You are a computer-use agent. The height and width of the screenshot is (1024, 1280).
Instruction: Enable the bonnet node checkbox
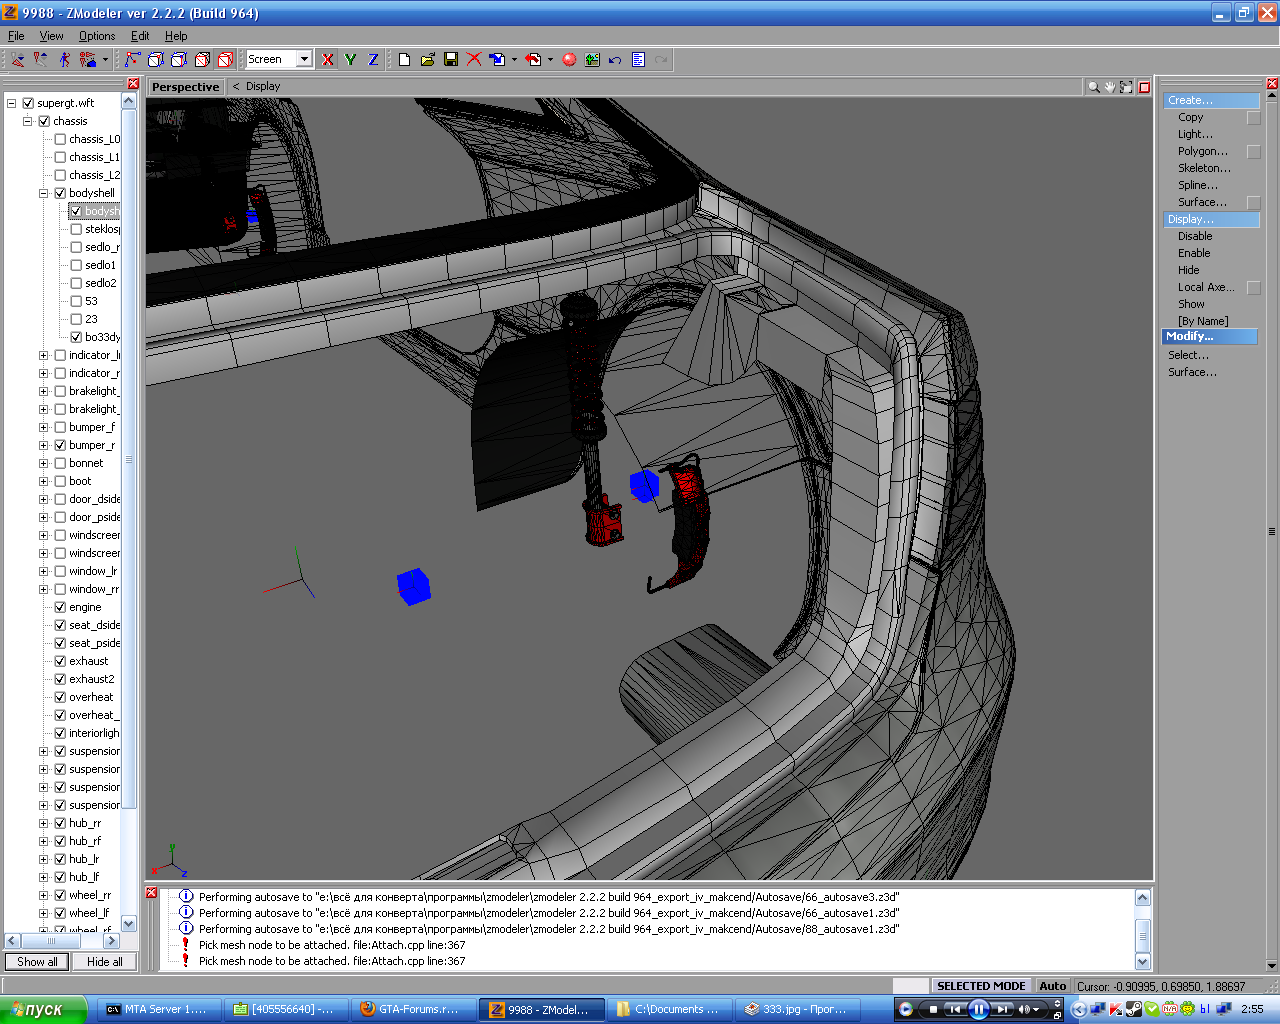[60, 463]
